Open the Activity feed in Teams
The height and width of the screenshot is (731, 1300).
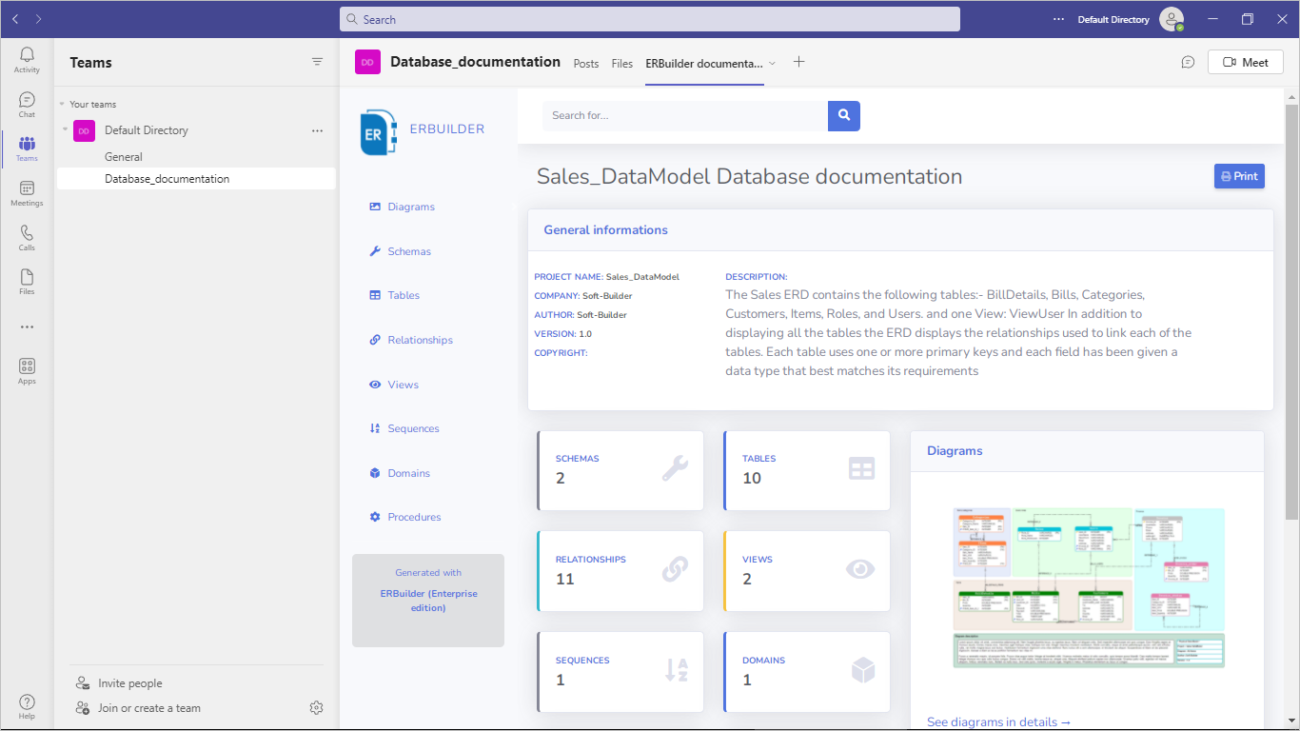click(x=26, y=58)
